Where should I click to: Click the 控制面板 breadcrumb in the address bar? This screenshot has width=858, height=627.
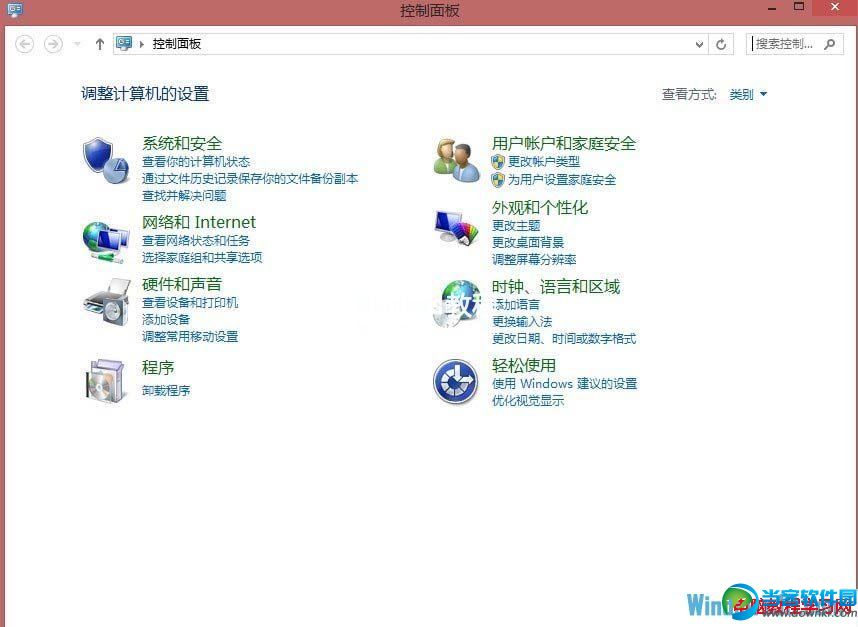click(177, 44)
